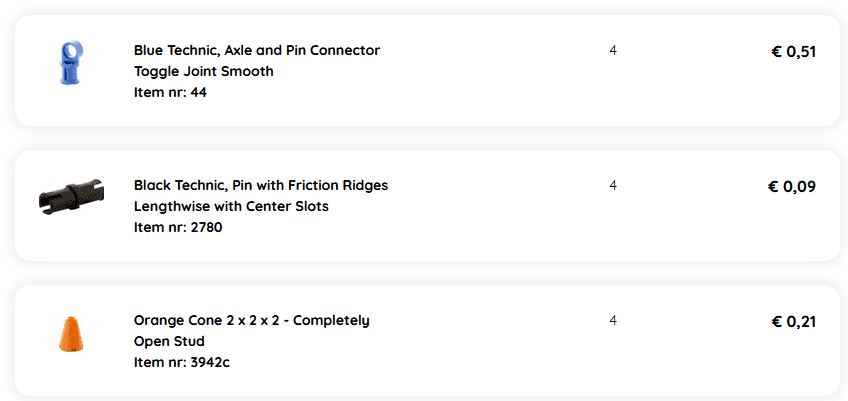Click quantity 4 for the Orange Cone
Viewport: 848px width, 401px height.
coord(613,320)
